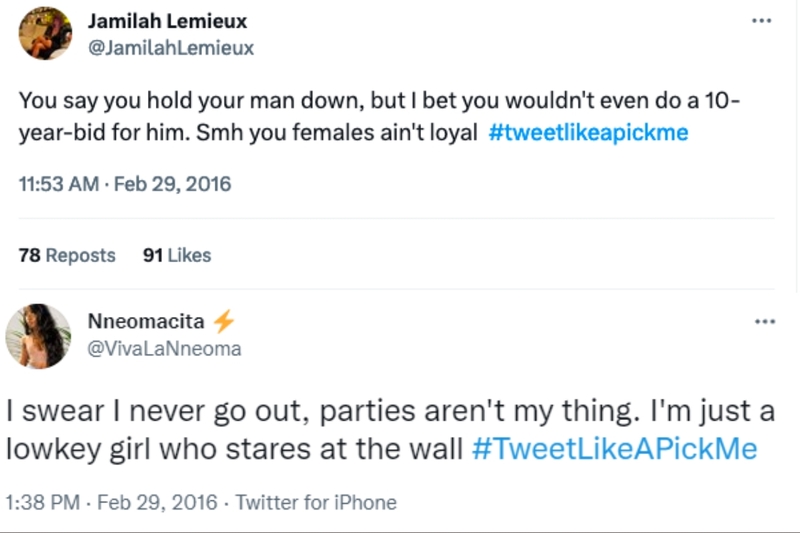The height and width of the screenshot is (533, 800).
Task: Open the 1:38 PM tweet time
Action: click(x=43, y=502)
